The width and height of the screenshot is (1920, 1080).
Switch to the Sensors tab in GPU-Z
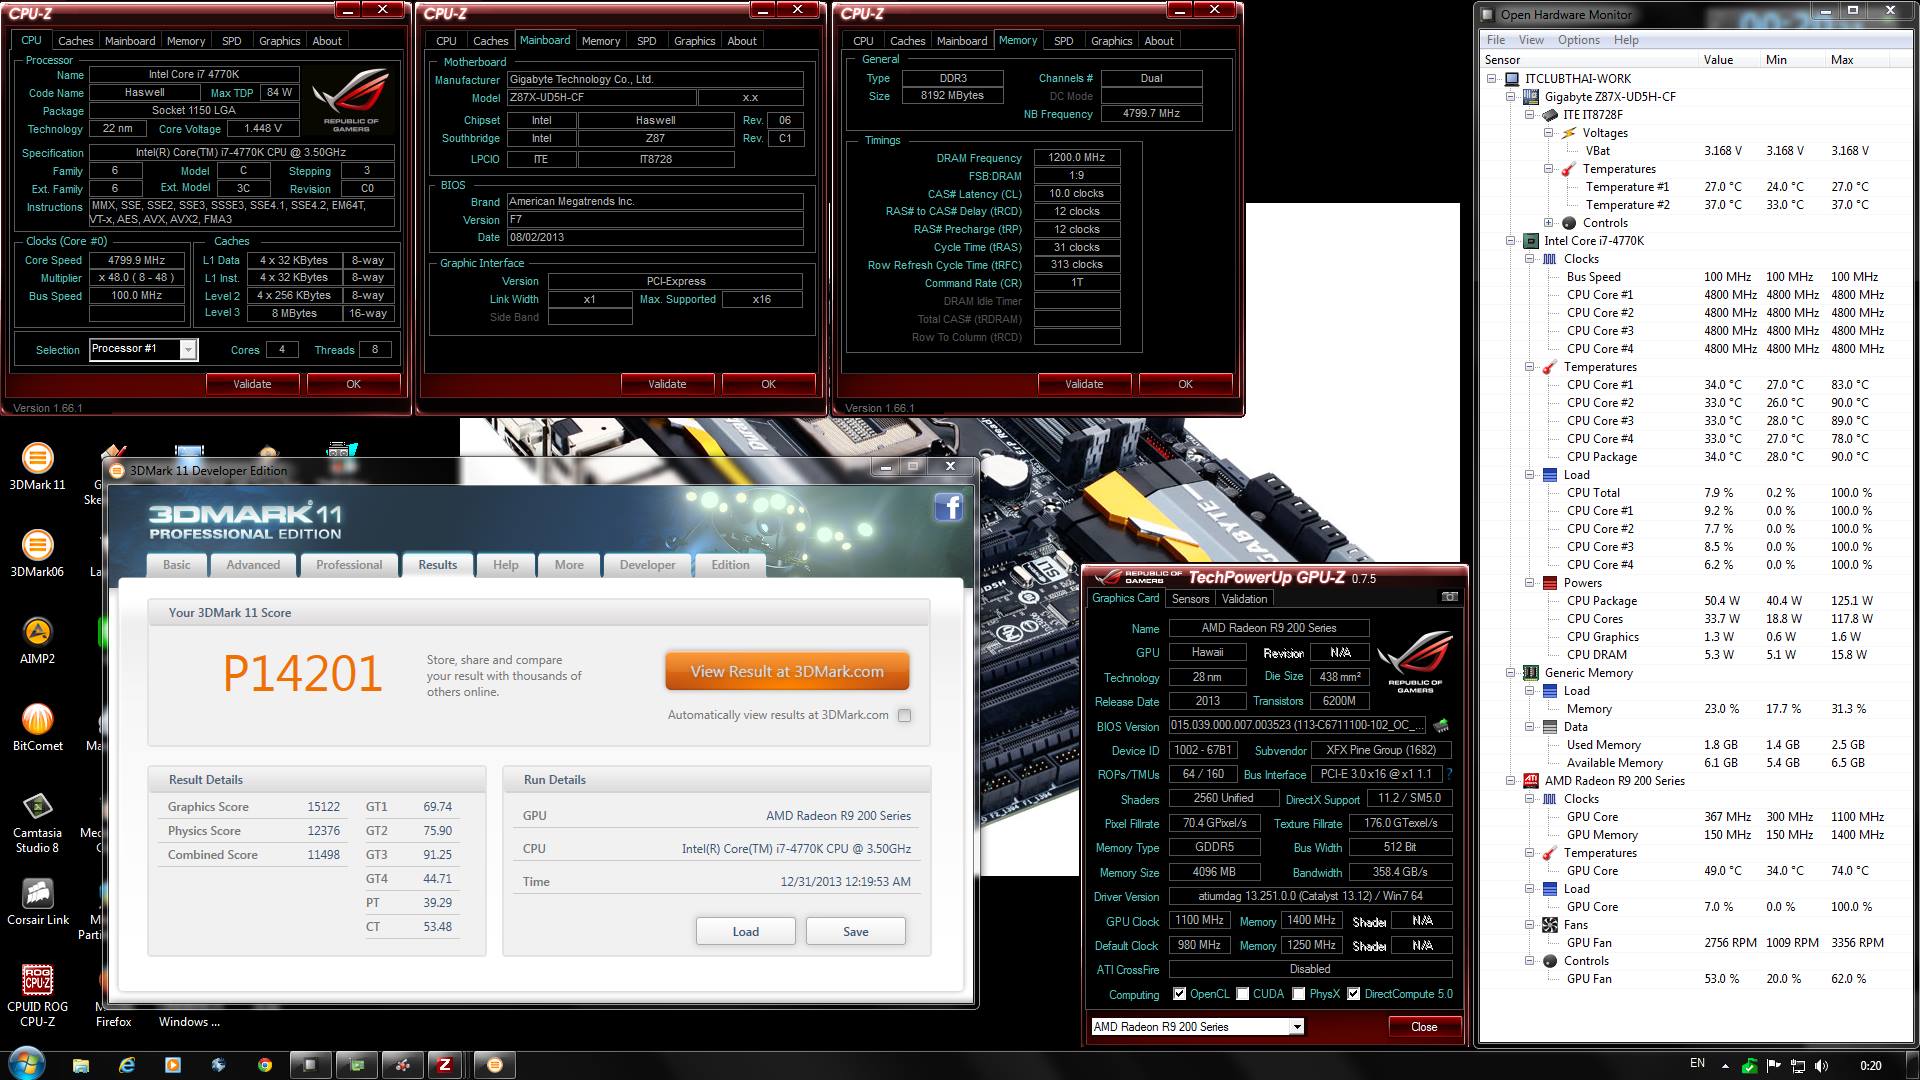click(x=1190, y=599)
